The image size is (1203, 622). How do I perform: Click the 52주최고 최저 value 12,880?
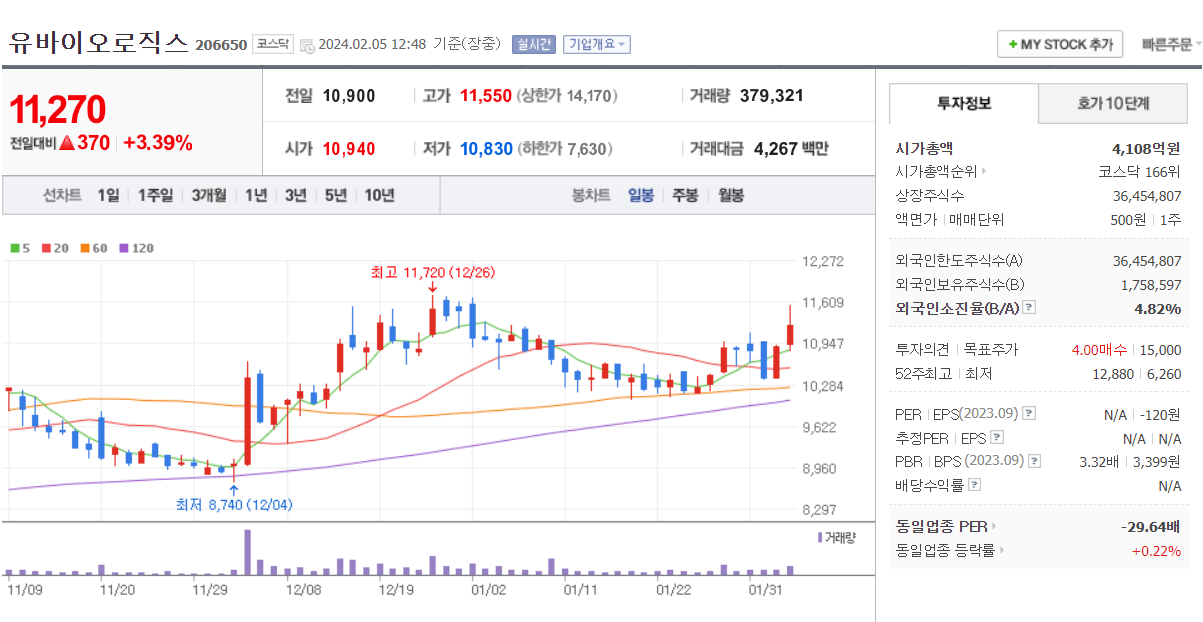(1114, 373)
